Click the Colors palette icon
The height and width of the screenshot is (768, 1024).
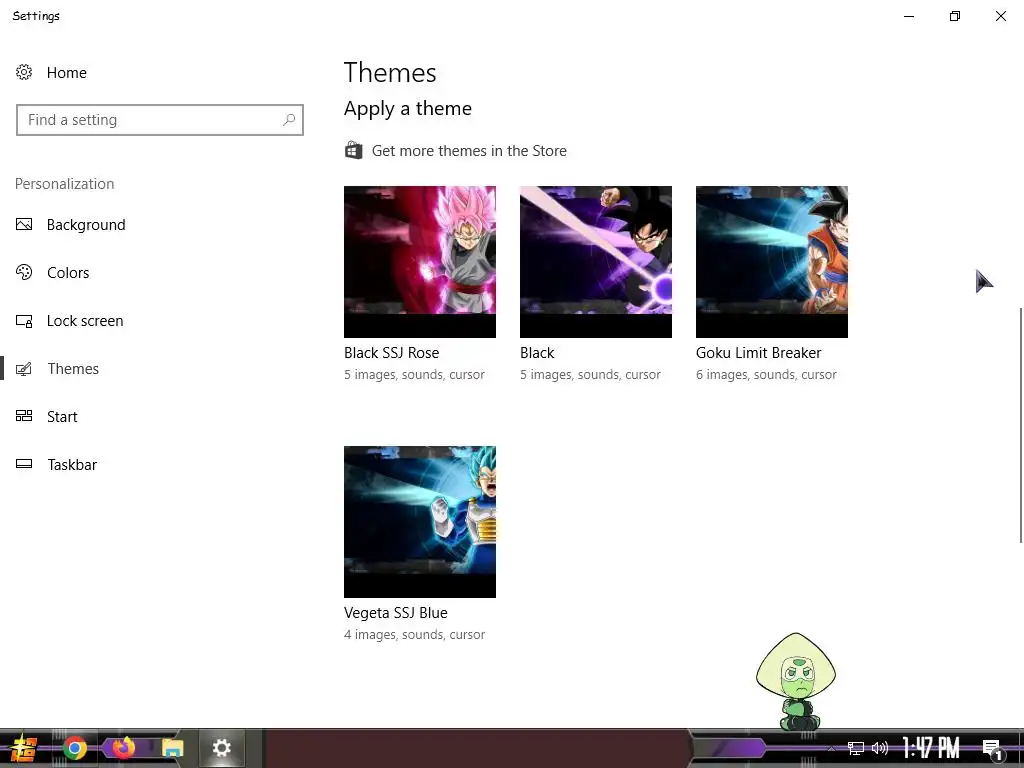[24, 272]
